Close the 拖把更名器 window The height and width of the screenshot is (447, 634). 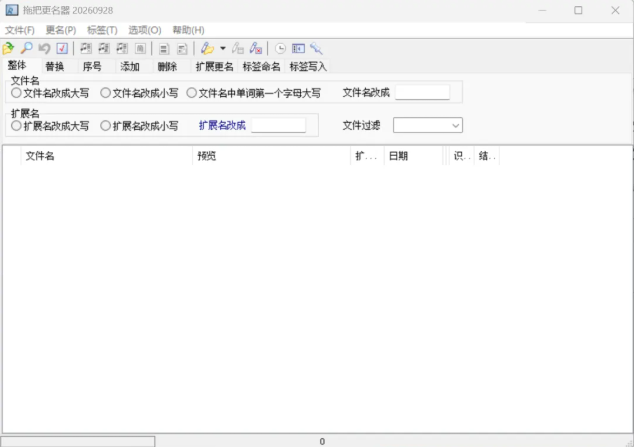[615, 10]
